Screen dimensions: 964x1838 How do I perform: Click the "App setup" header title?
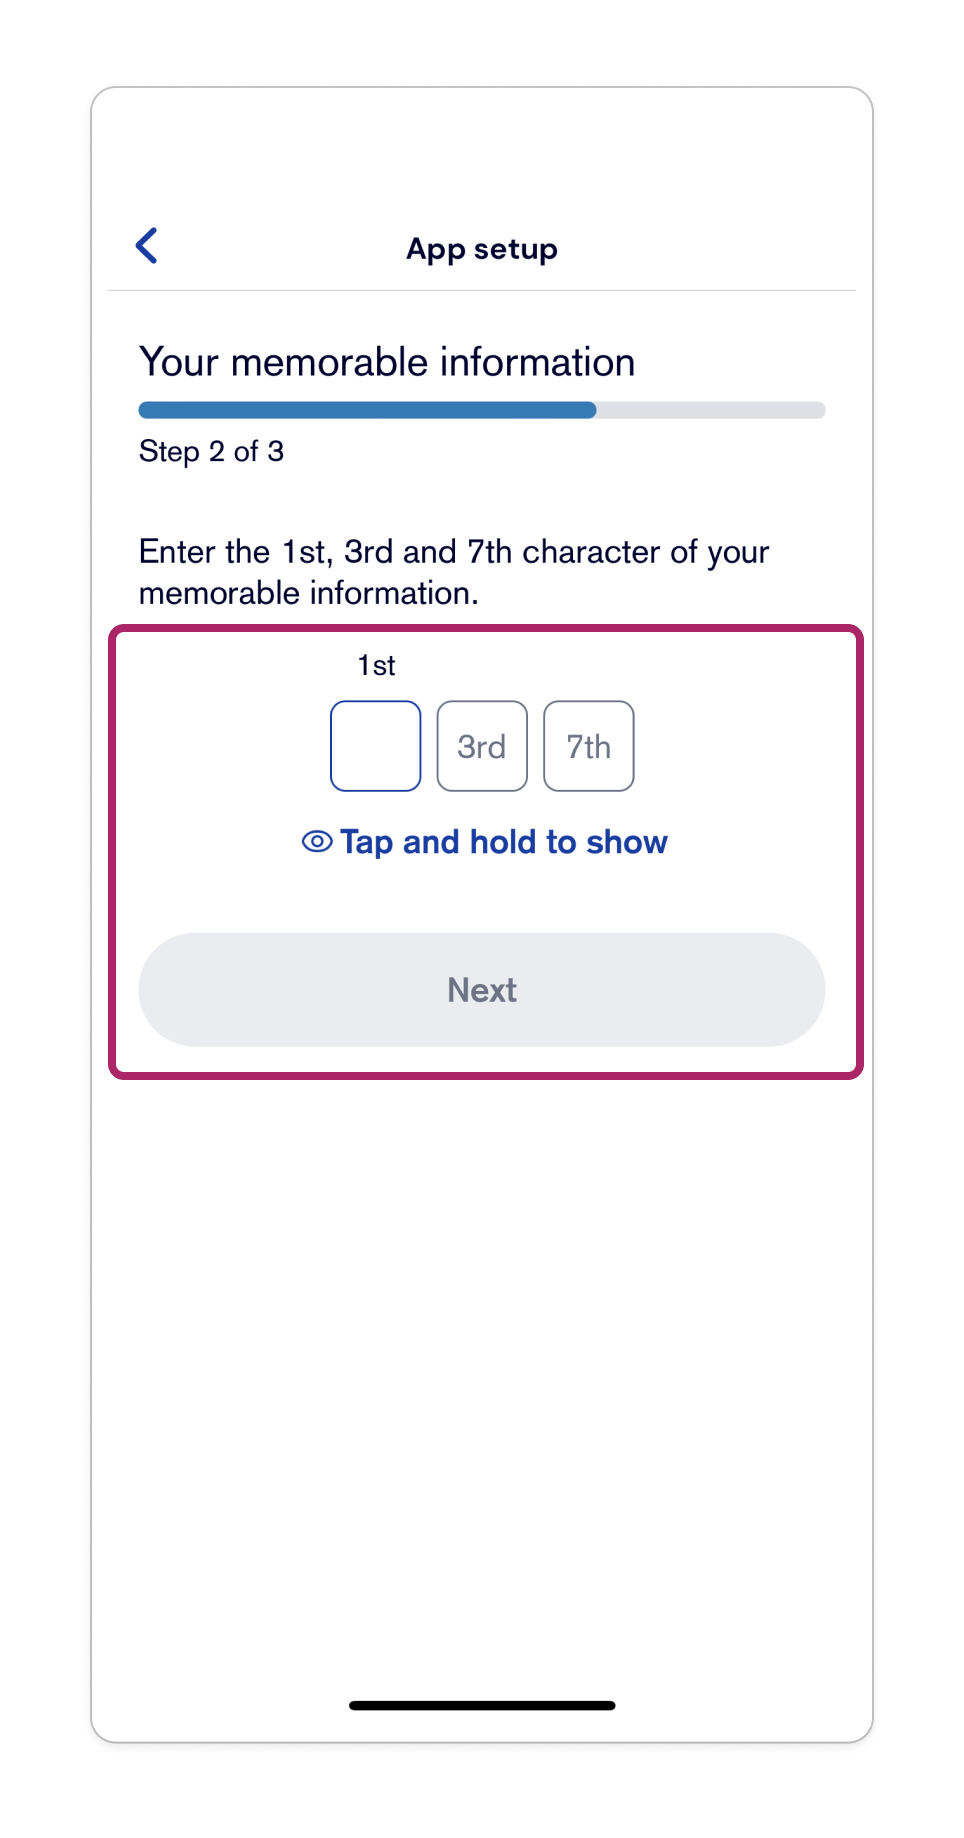482,249
